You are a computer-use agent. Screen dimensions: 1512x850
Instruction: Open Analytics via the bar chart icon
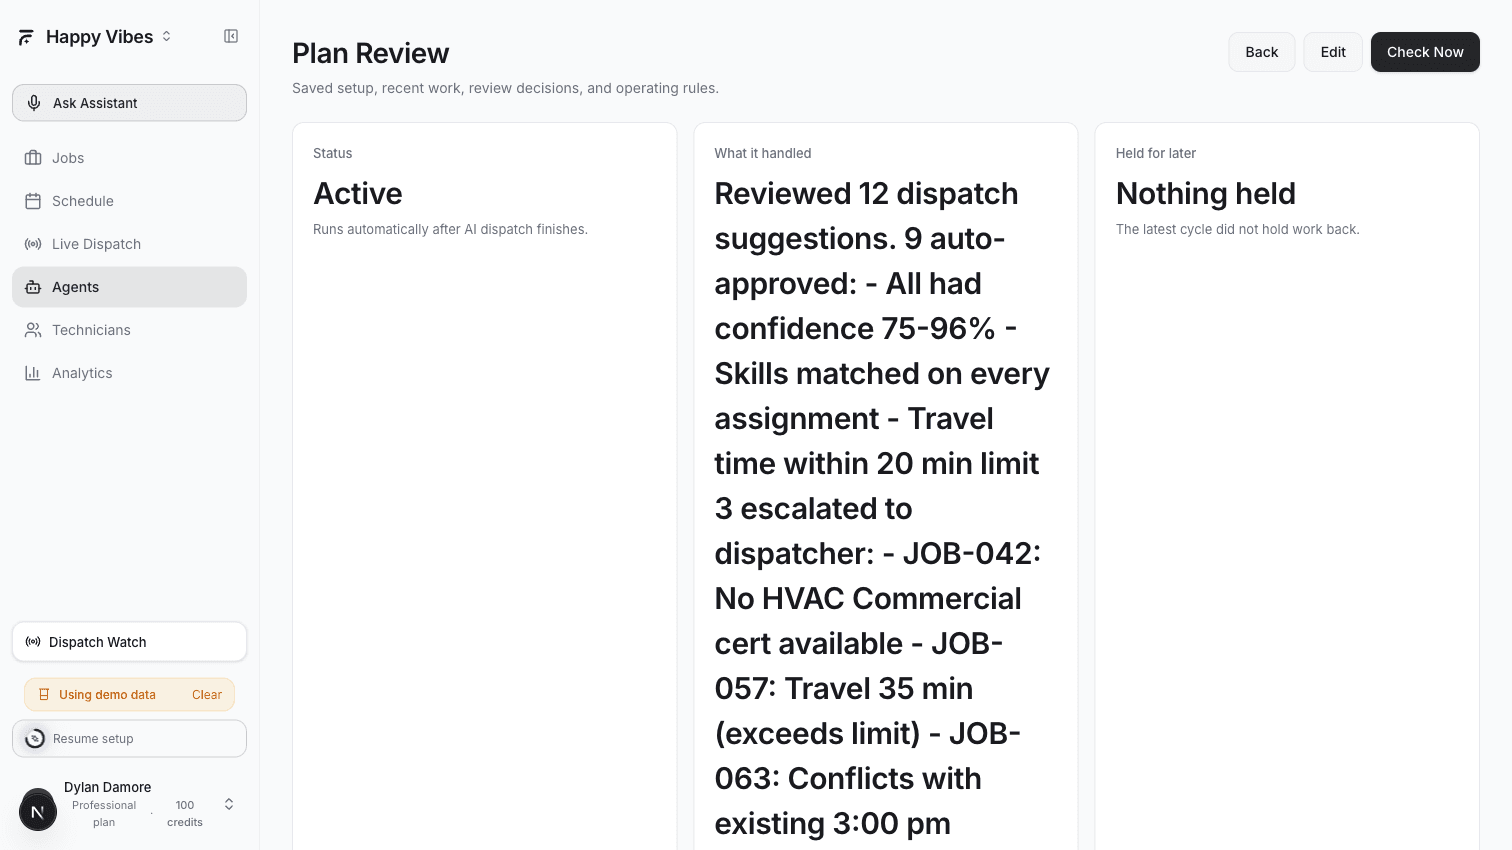point(32,372)
